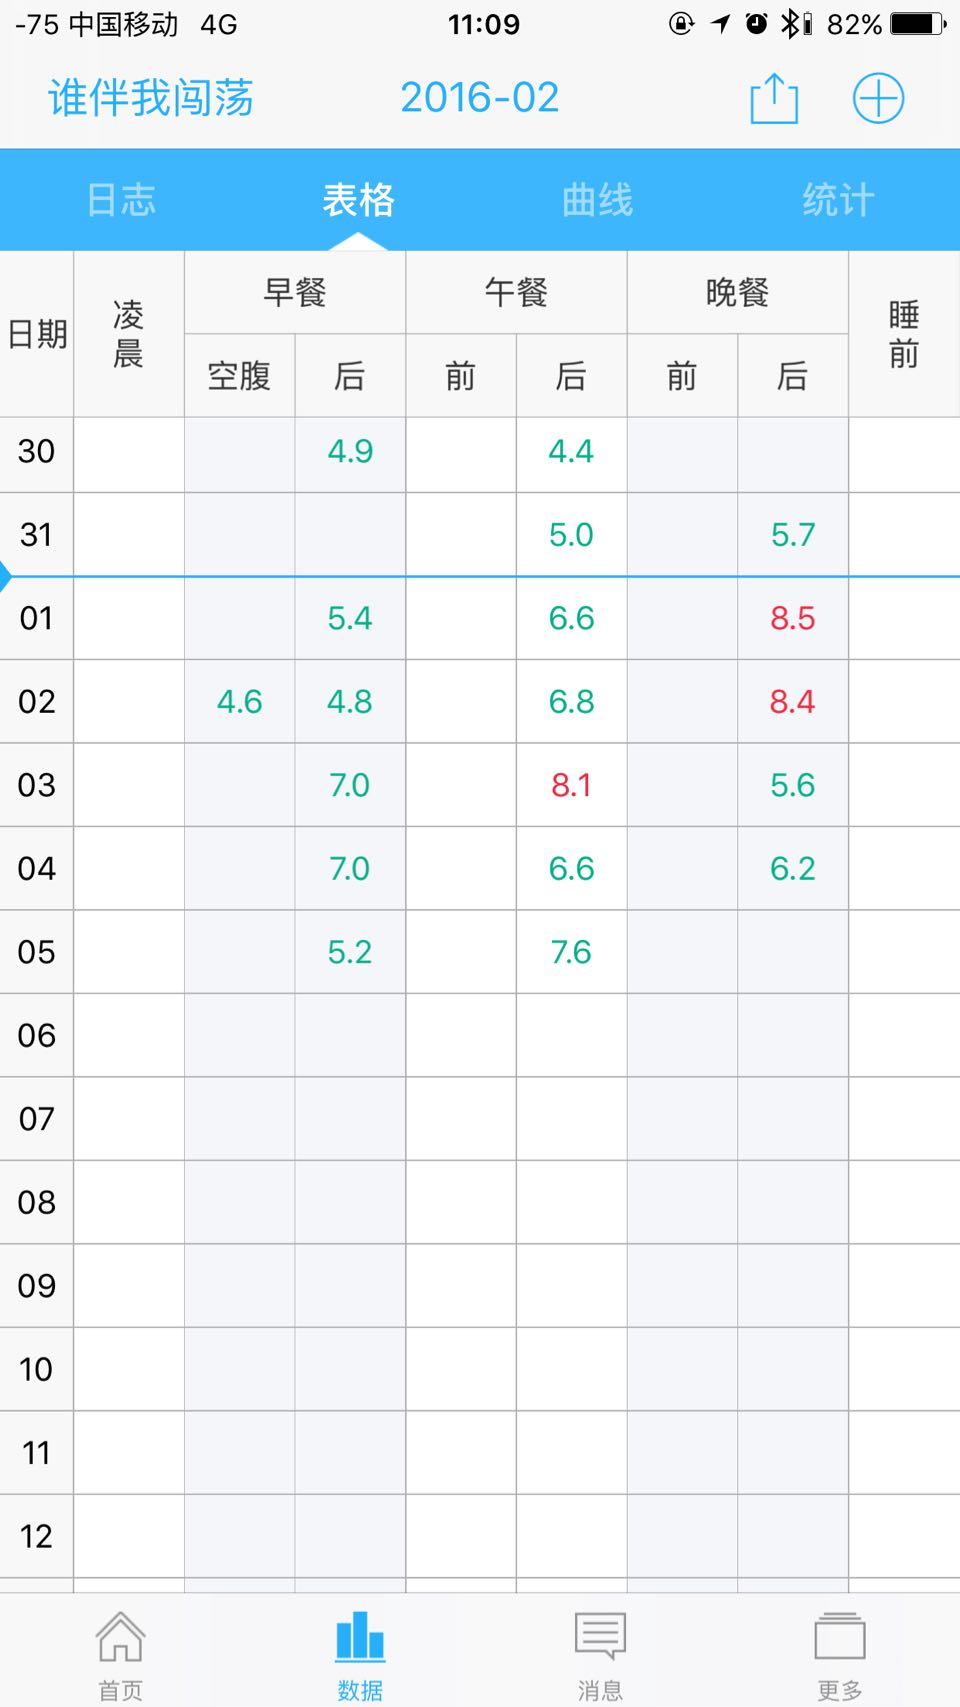960x1707 pixels.
Task: Tap the blue month marker arrow
Action: pos(5,577)
